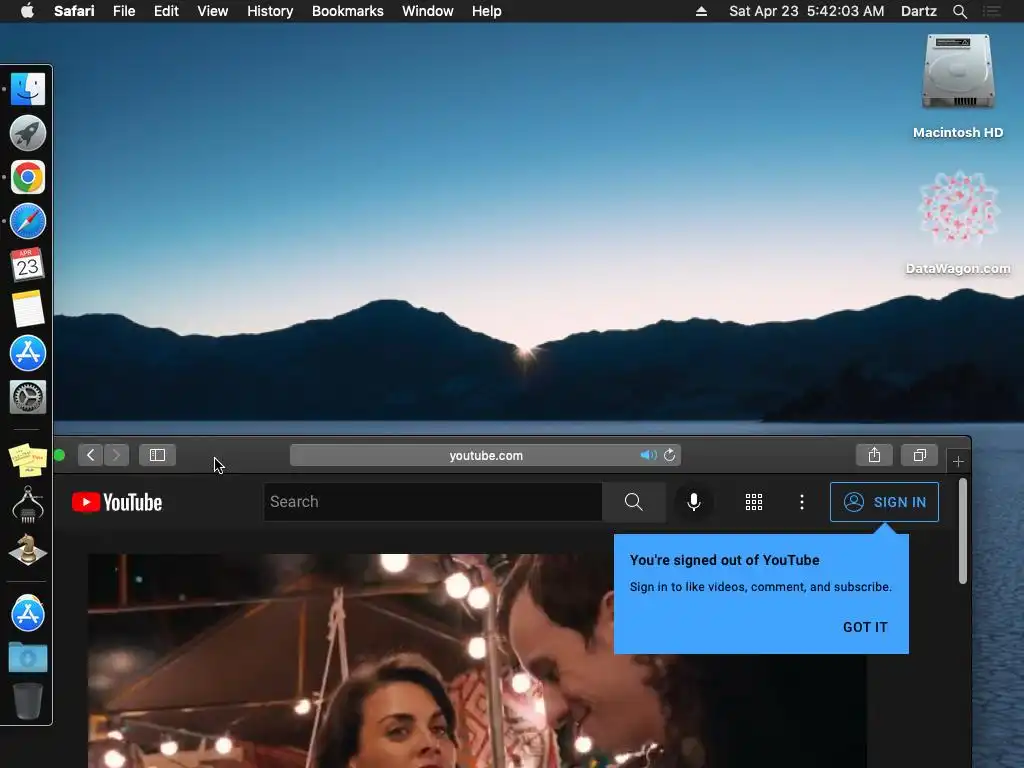Go to YouTube home via logo
Image resolution: width=1024 pixels, height=768 pixels.
(117, 502)
